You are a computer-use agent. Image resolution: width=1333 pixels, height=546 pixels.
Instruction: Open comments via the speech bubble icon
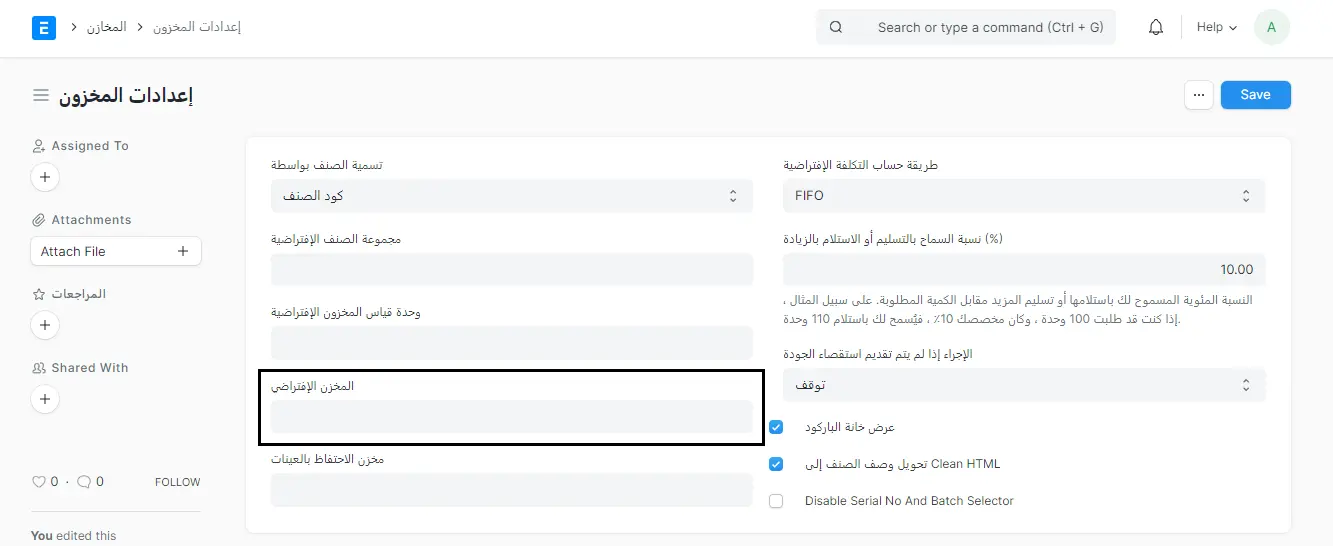84,482
